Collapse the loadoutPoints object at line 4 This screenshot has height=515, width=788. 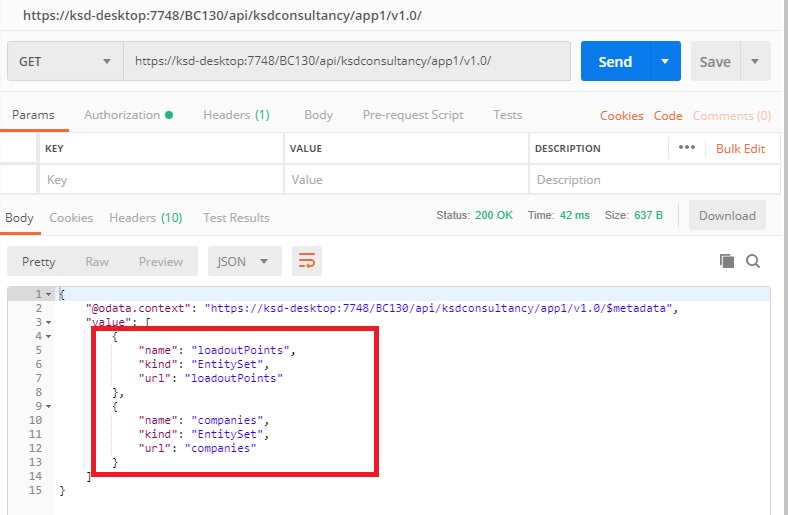point(48,337)
